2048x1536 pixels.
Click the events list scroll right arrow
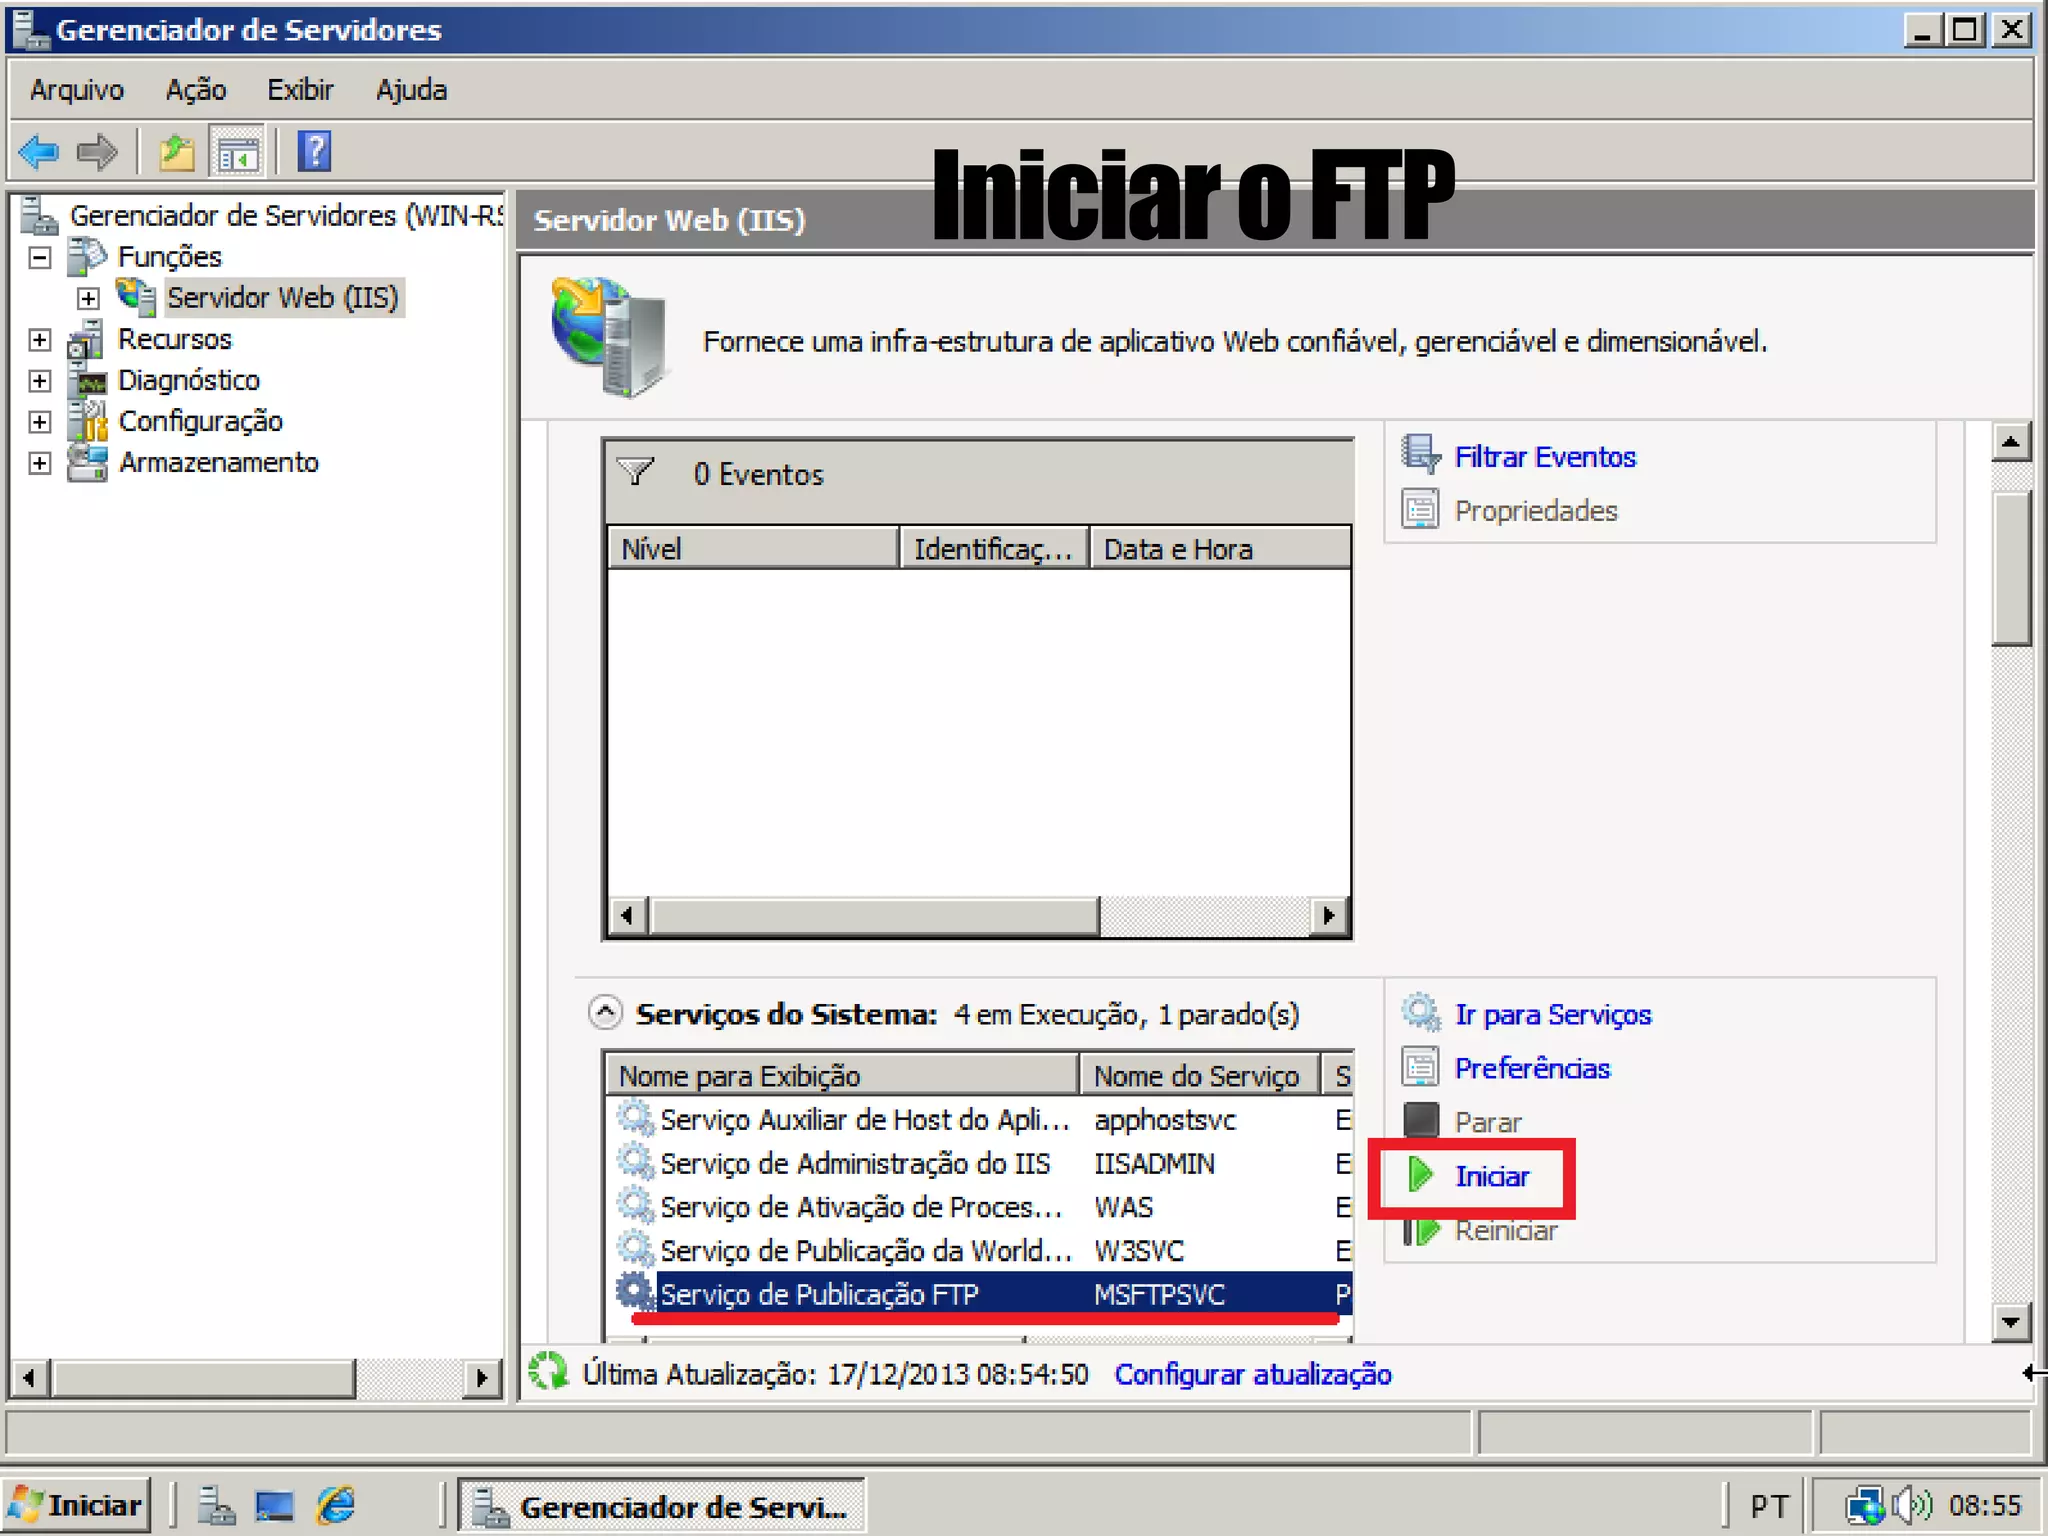pos(1328,915)
